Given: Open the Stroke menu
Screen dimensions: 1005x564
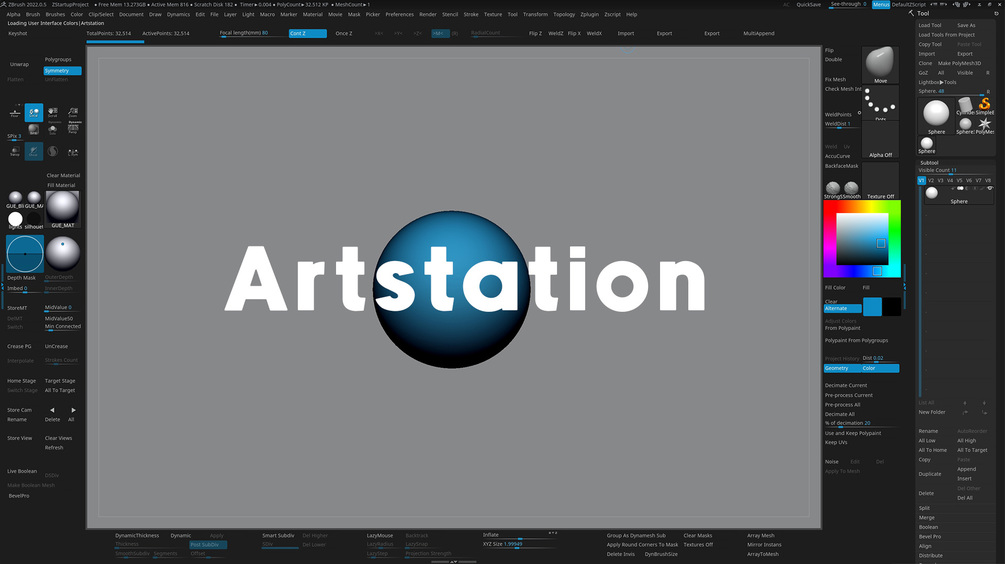Looking at the screenshot, I should [x=471, y=14].
